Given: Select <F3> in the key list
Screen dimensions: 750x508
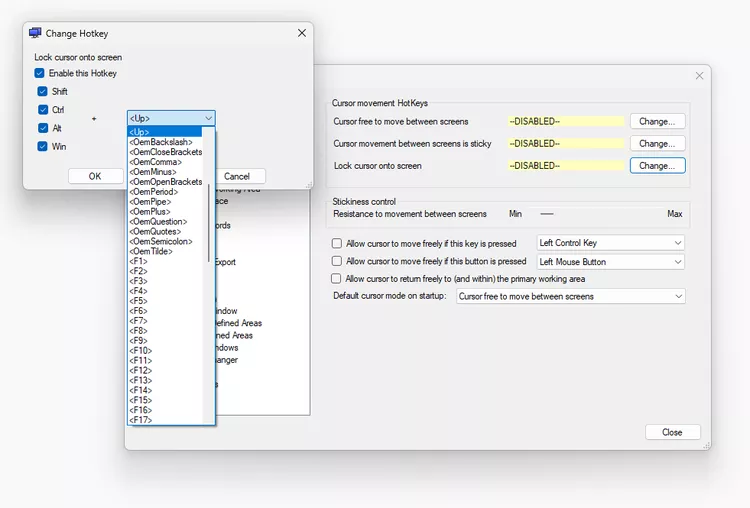Looking at the screenshot, I should (x=165, y=281).
